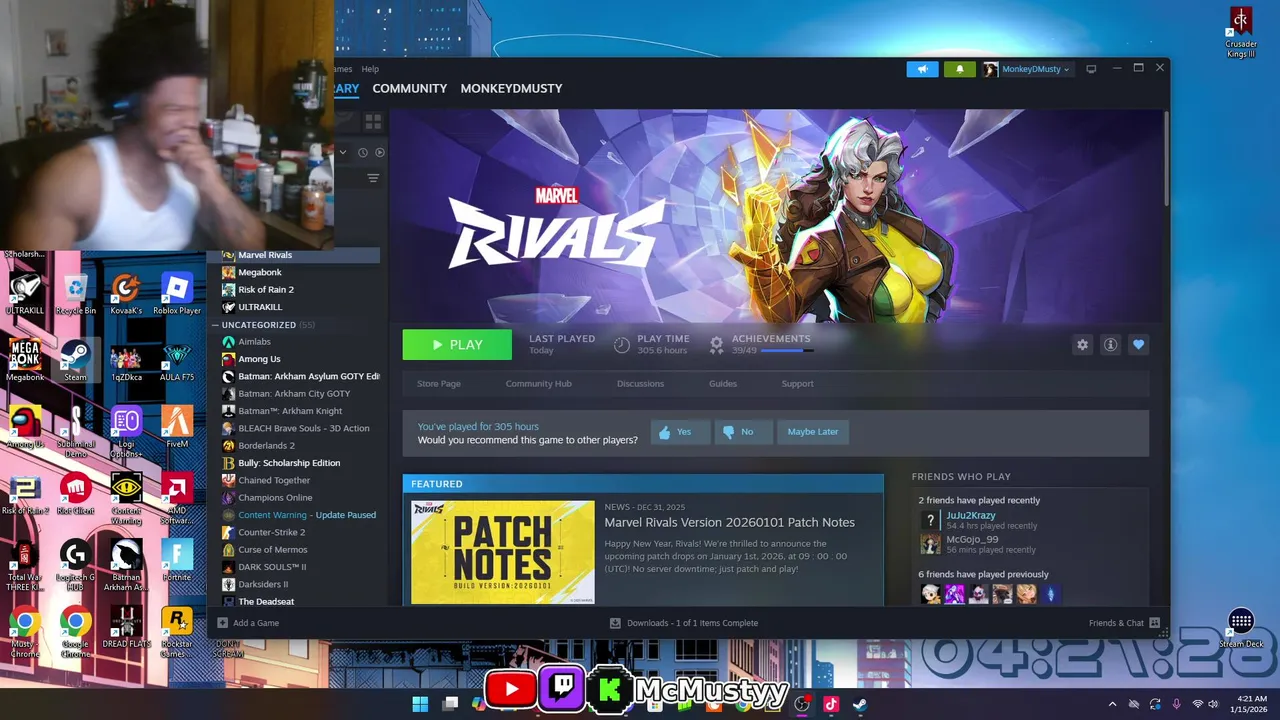1280x720 pixels.
Task: Open Stream Deck desktop icon
Action: (1241, 628)
